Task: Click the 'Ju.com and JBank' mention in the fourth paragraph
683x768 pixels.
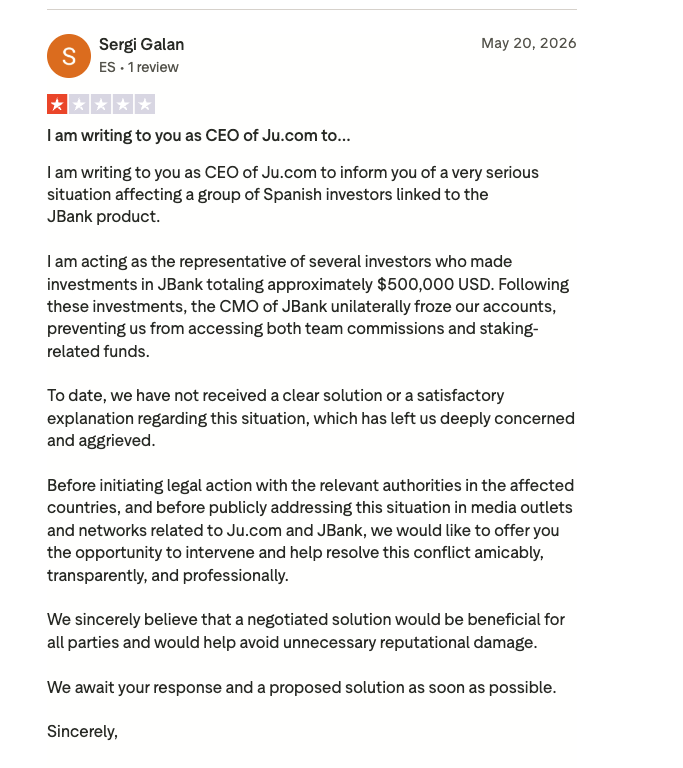Action: click(x=295, y=530)
